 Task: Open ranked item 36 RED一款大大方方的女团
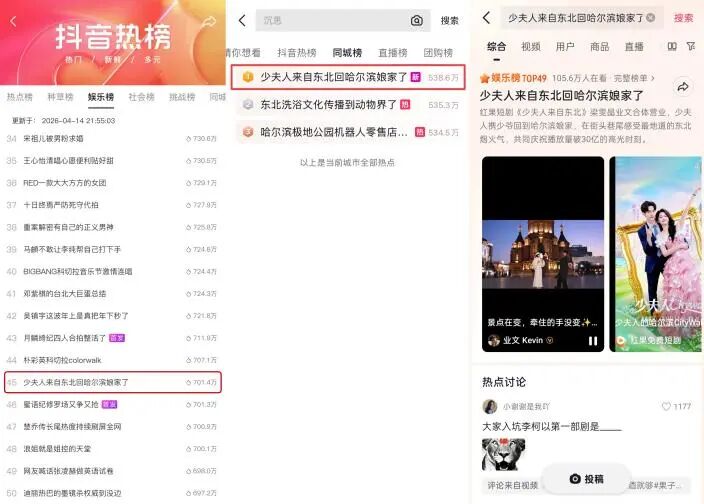pos(112,183)
